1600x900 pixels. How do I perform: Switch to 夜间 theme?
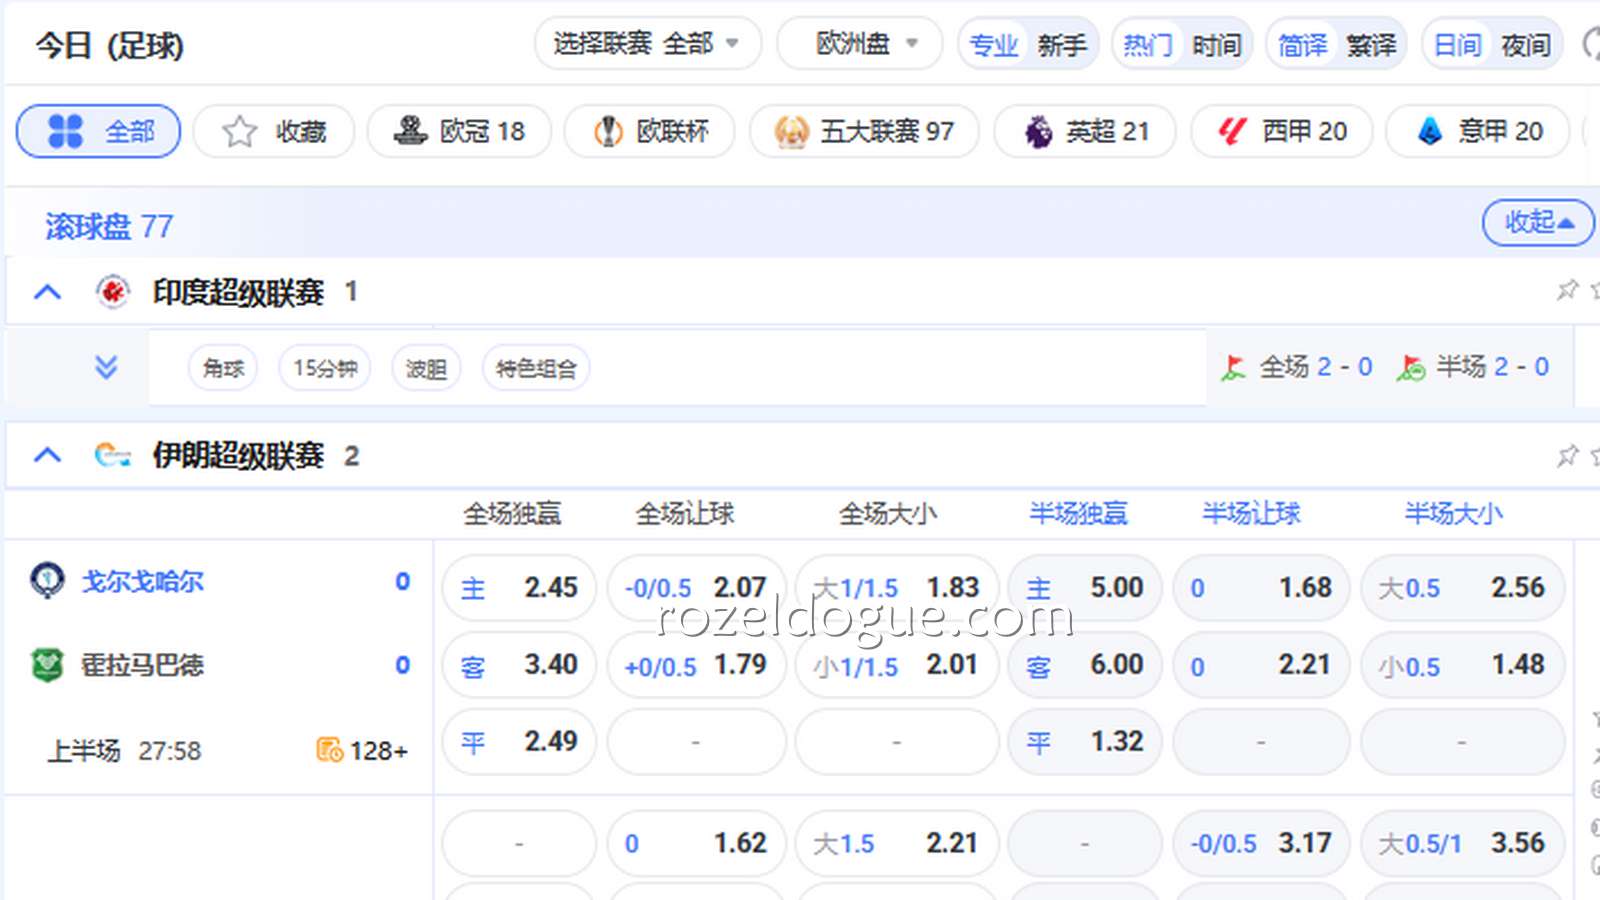[1526, 45]
